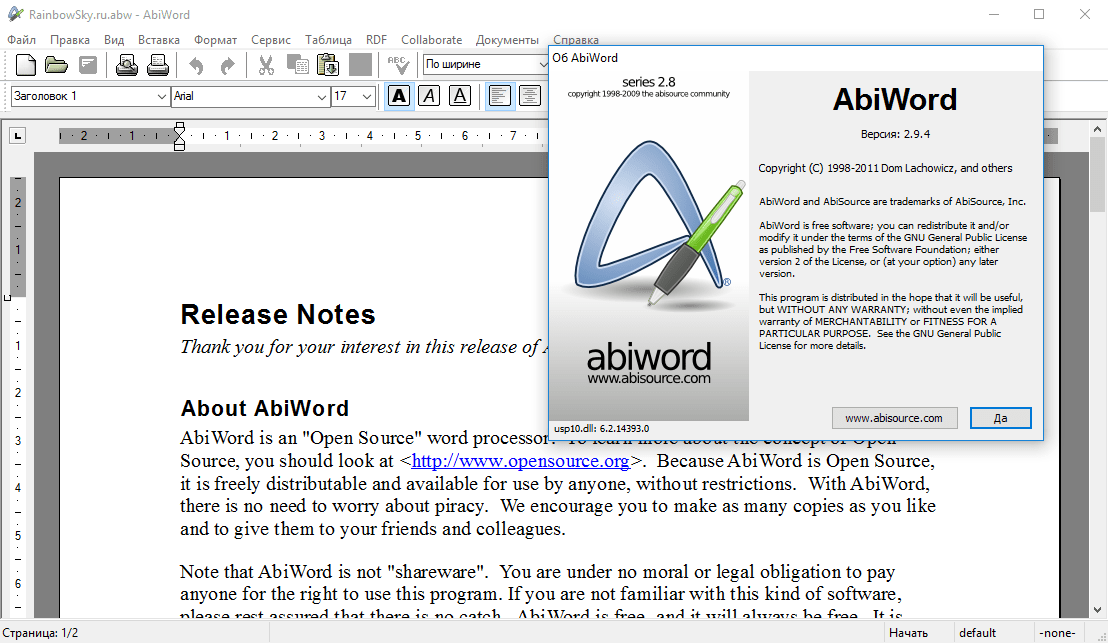This screenshot has height=643, width=1108.
Task: Open the RDF menu
Action: pyautogui.click(x=376, y=40)
